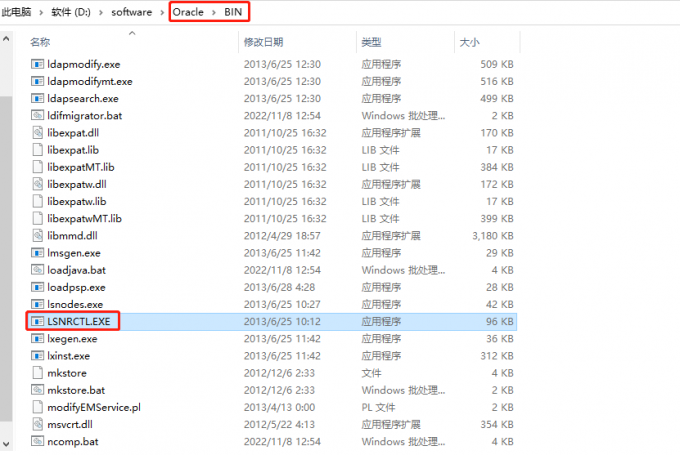The image size is (680, 455).
Task: Select the file name libexpat.dll
Action: (x=73, y=133)
